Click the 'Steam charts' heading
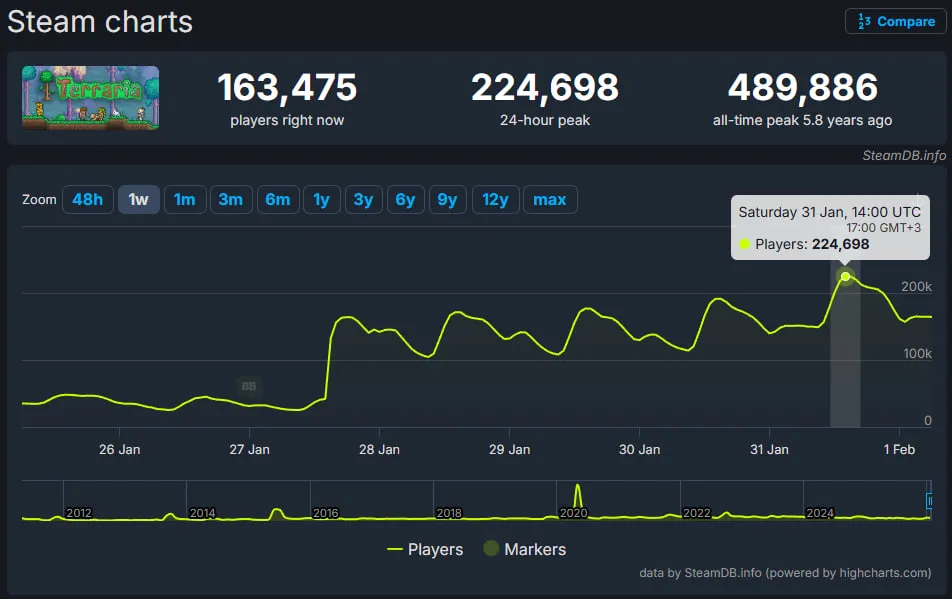 click(x=100, y=22)
